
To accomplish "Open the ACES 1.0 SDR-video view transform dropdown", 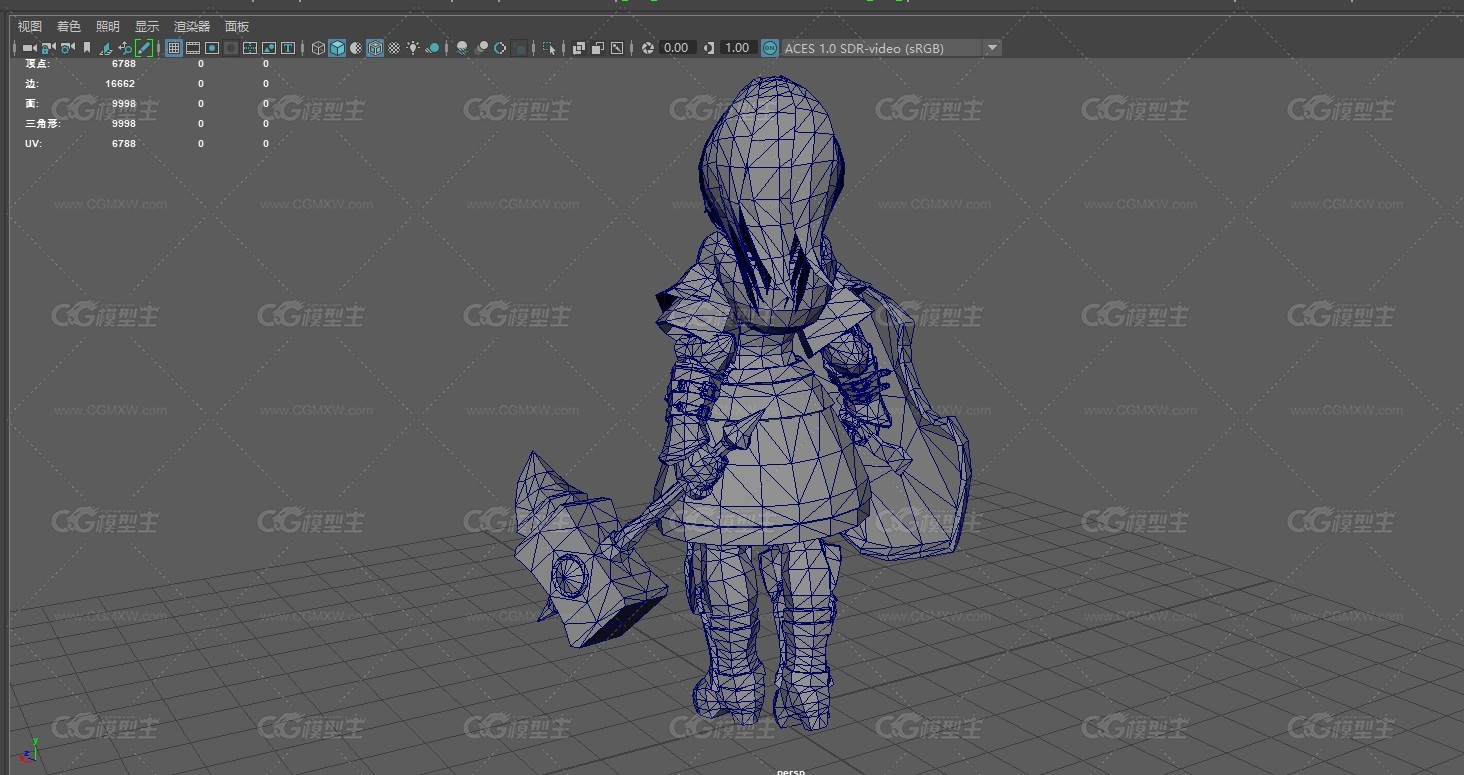I will 891,48.
